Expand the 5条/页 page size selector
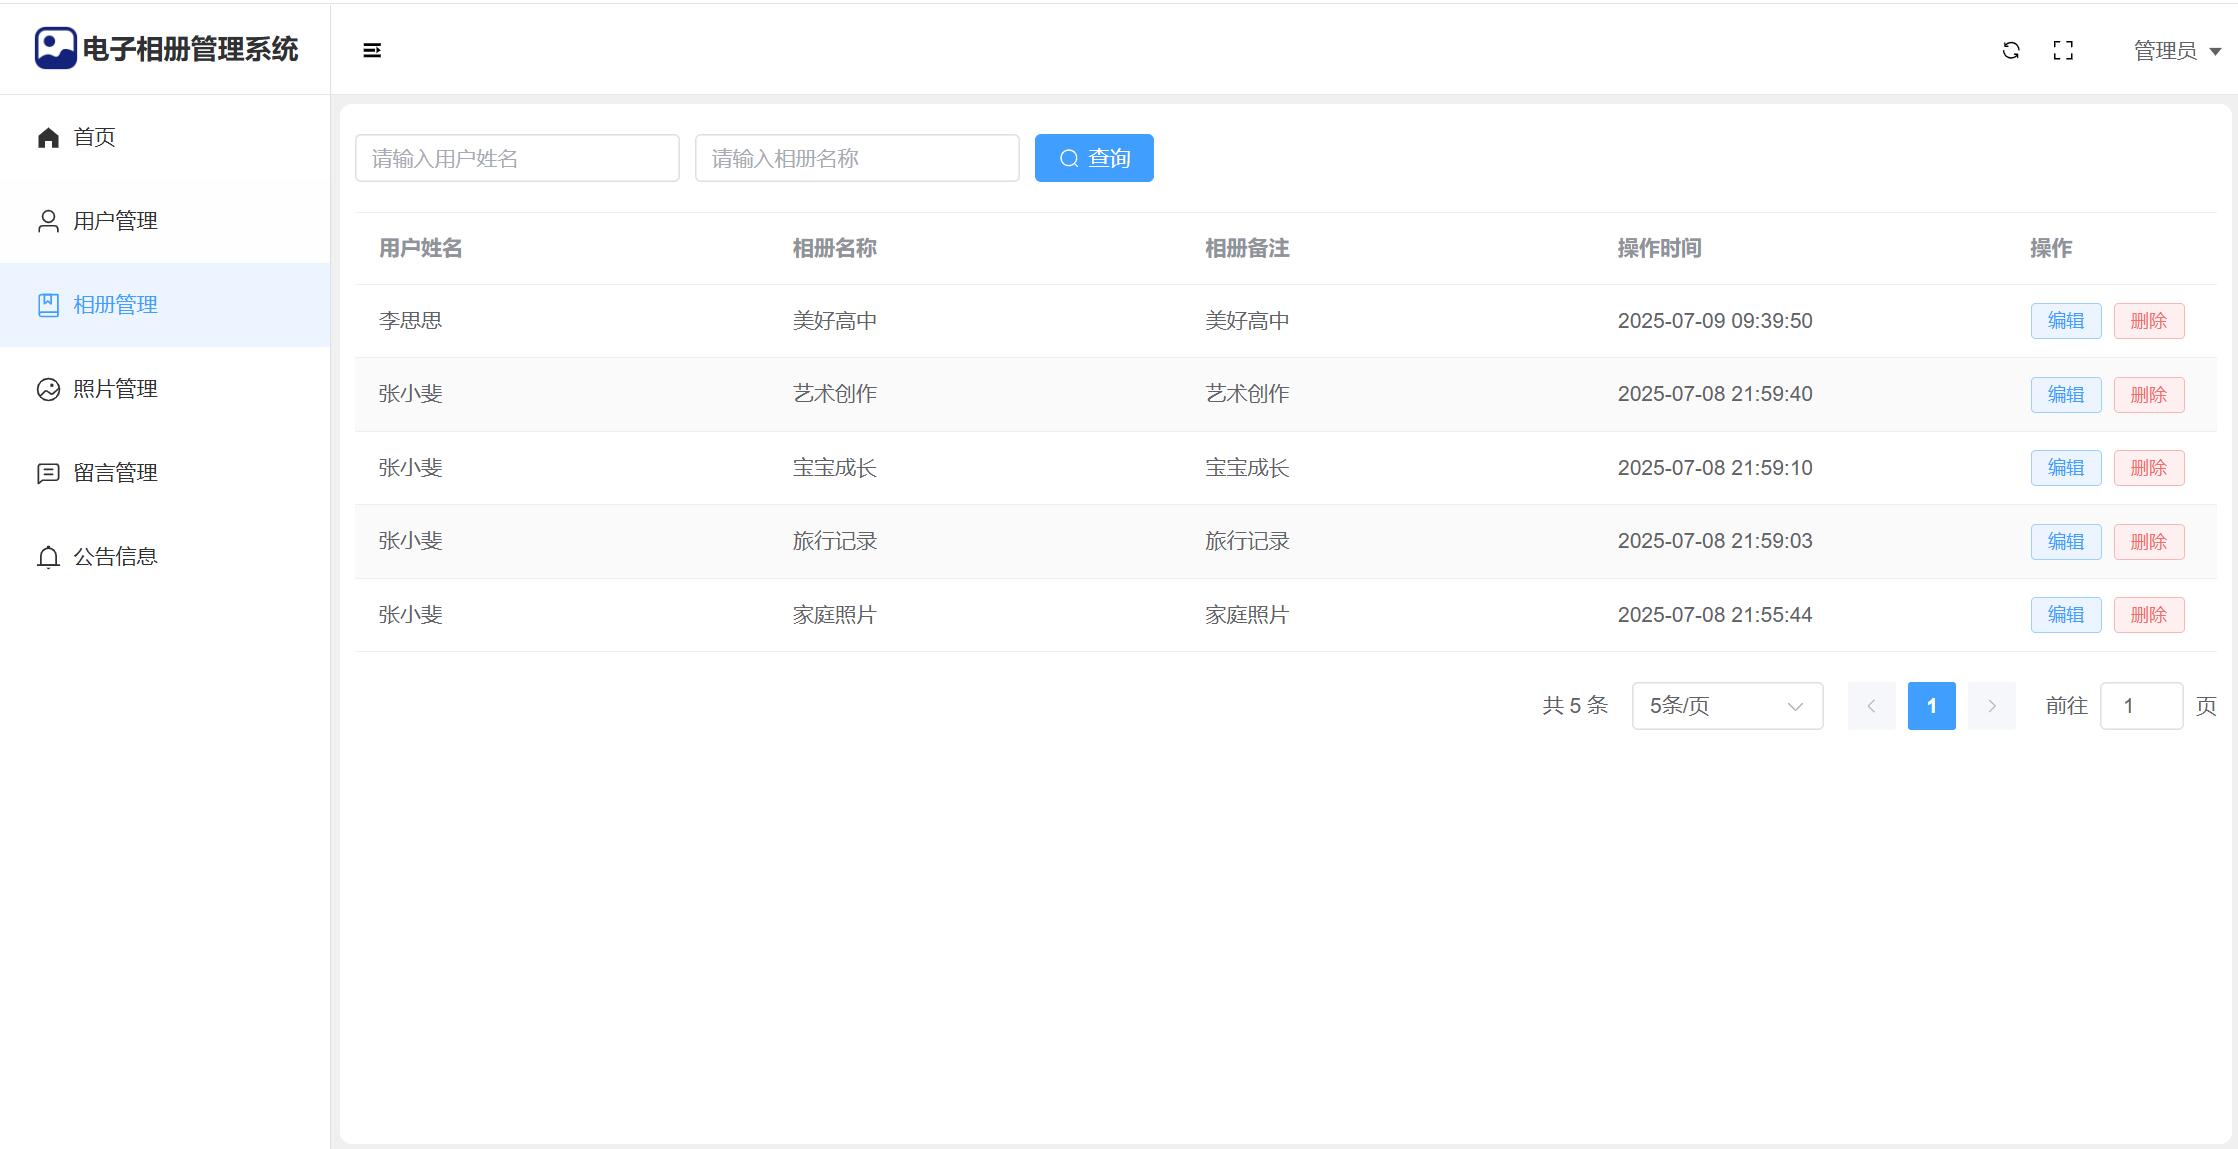The image size is (2238, 1149). tap(1727, 706)
